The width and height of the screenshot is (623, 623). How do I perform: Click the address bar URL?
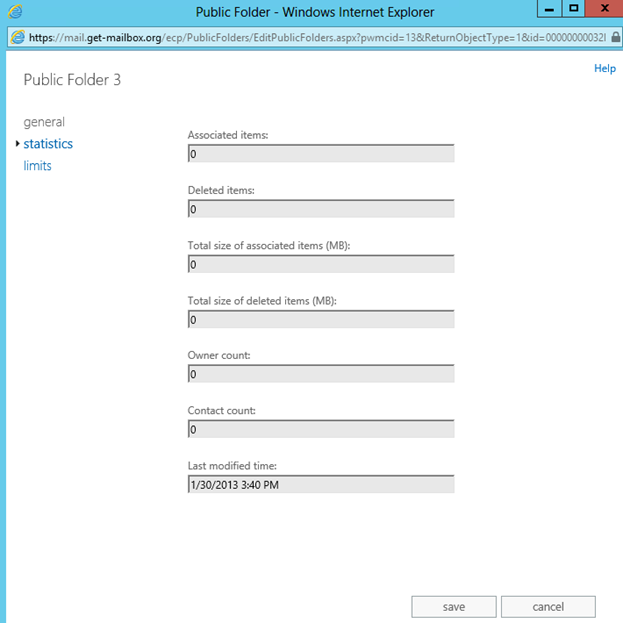[x=317, y=38]
